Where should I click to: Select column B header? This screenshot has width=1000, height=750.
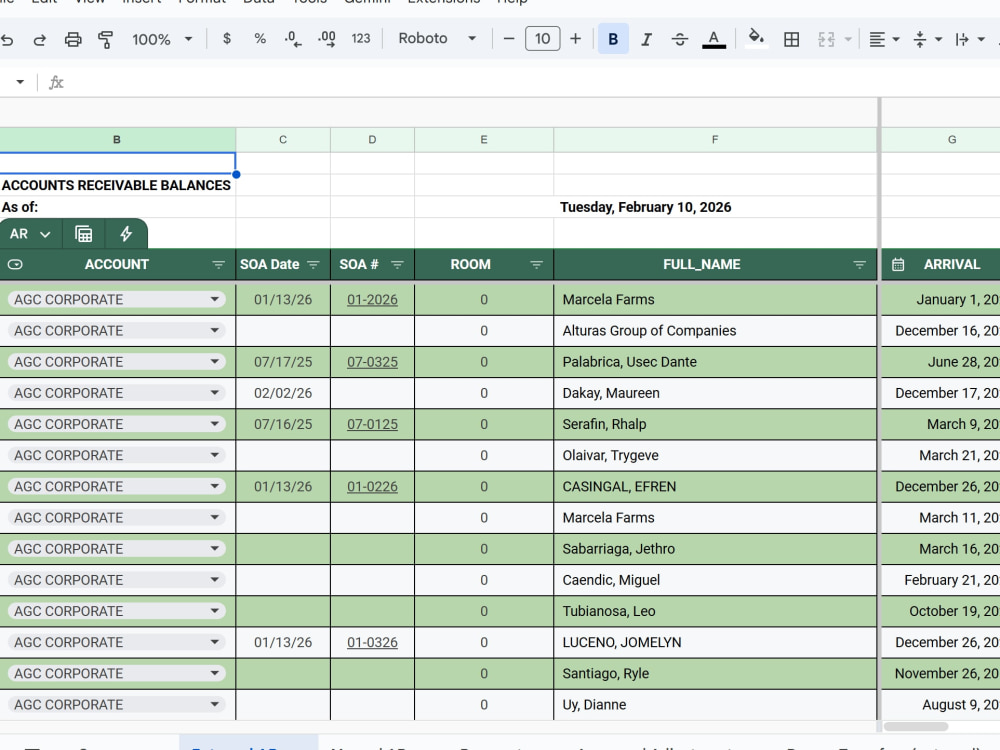[117, 139]
